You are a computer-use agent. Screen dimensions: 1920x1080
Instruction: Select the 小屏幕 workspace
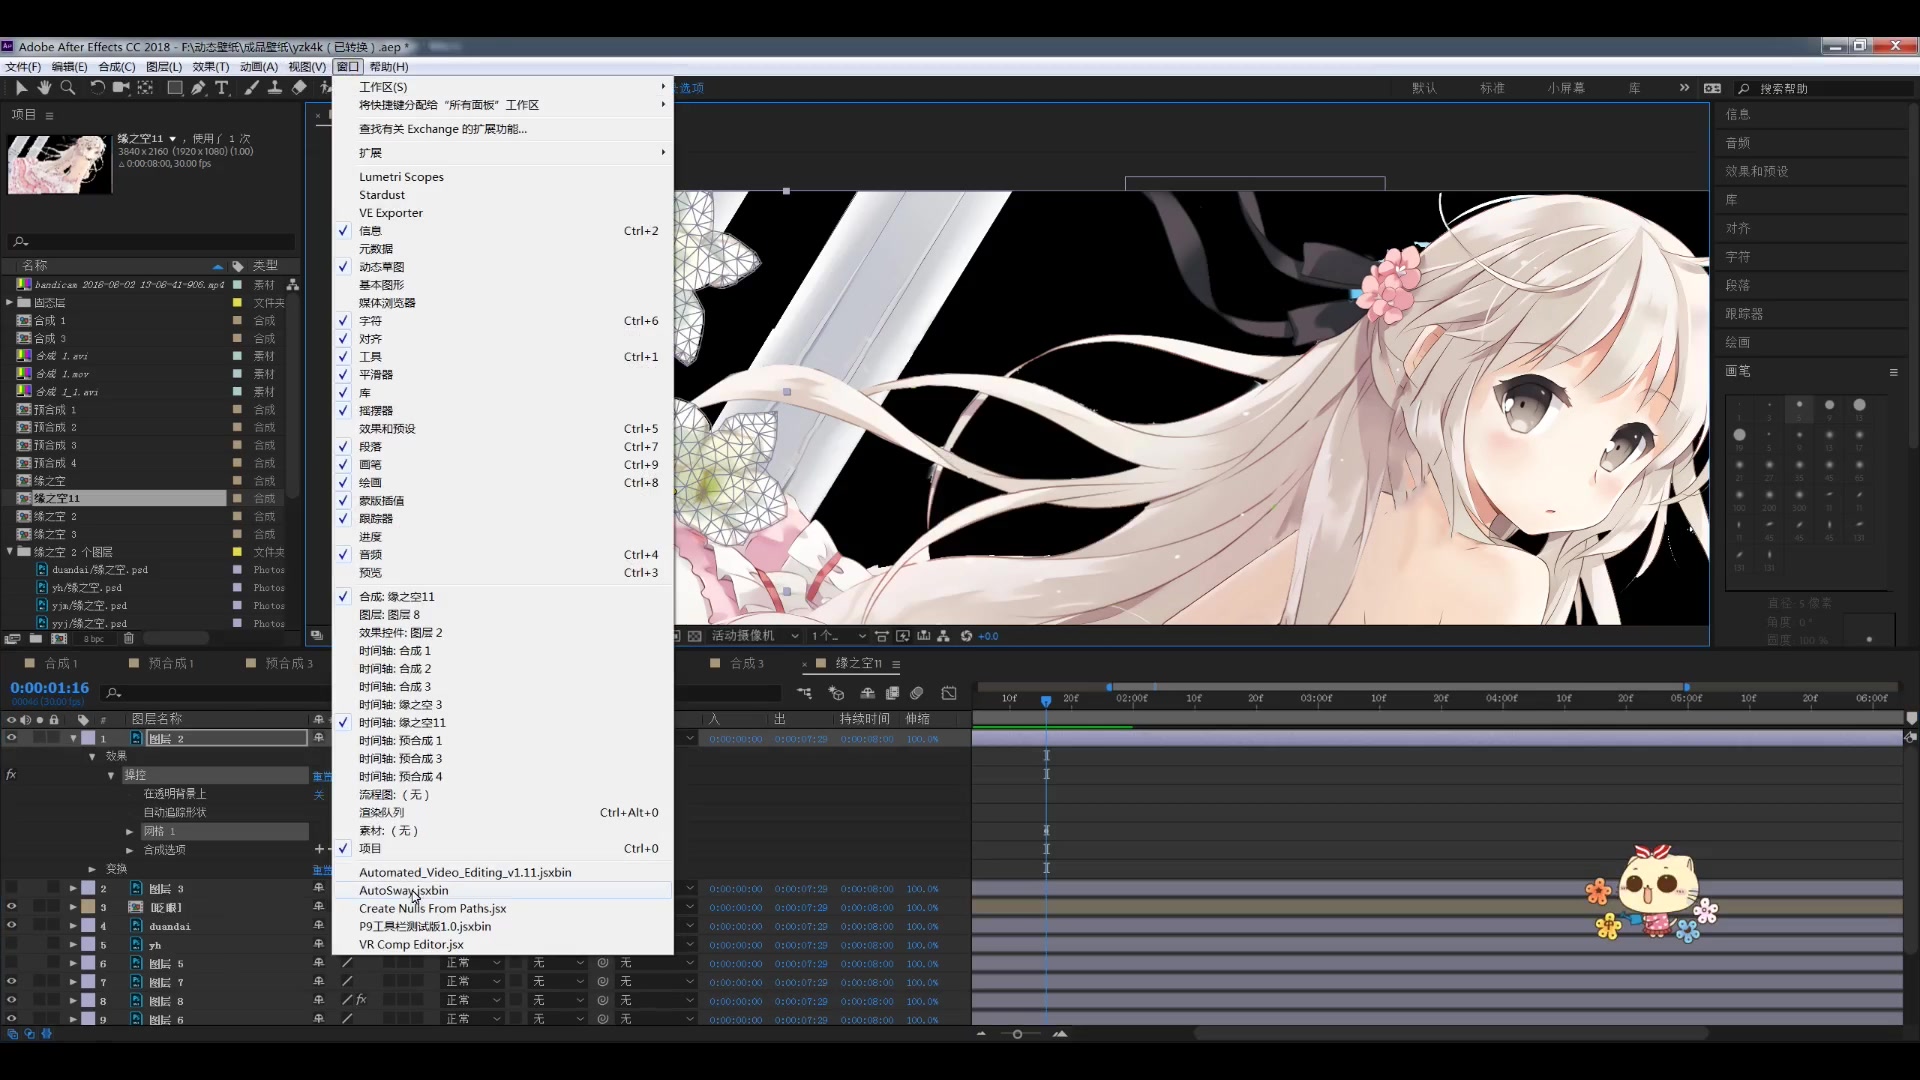point(1566,88)
